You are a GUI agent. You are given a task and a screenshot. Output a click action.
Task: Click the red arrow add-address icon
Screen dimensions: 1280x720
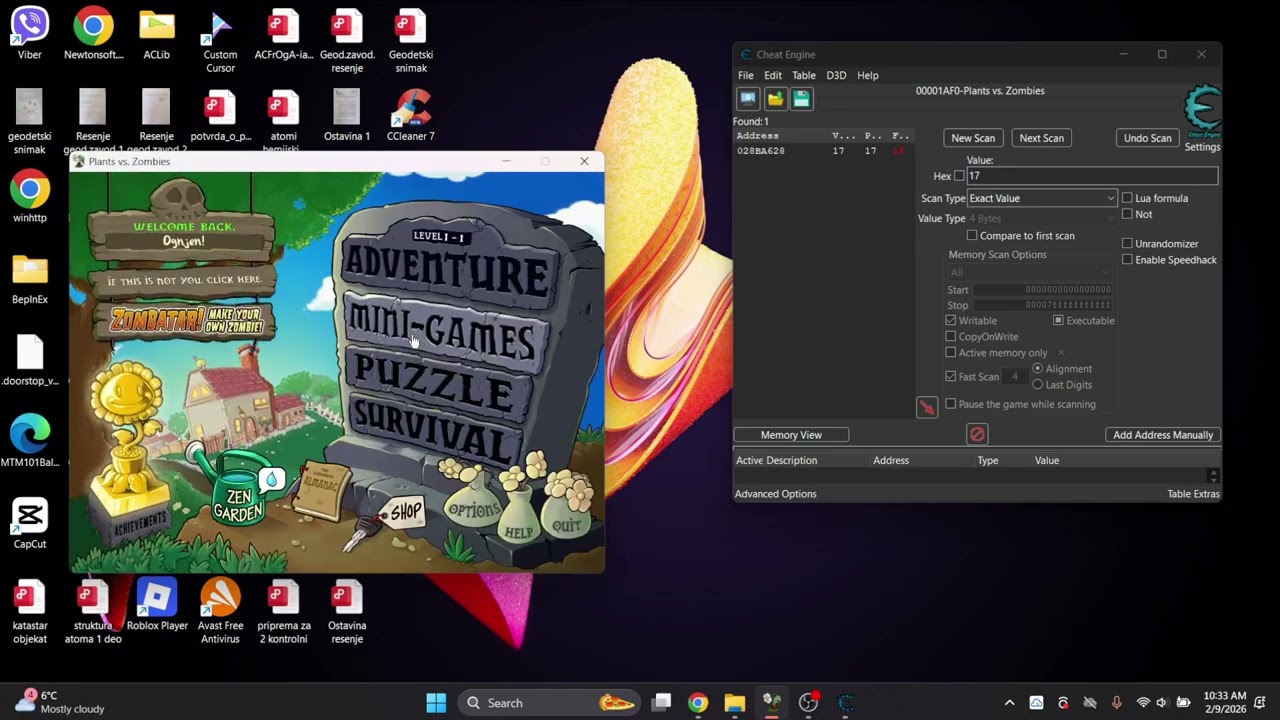927,407
